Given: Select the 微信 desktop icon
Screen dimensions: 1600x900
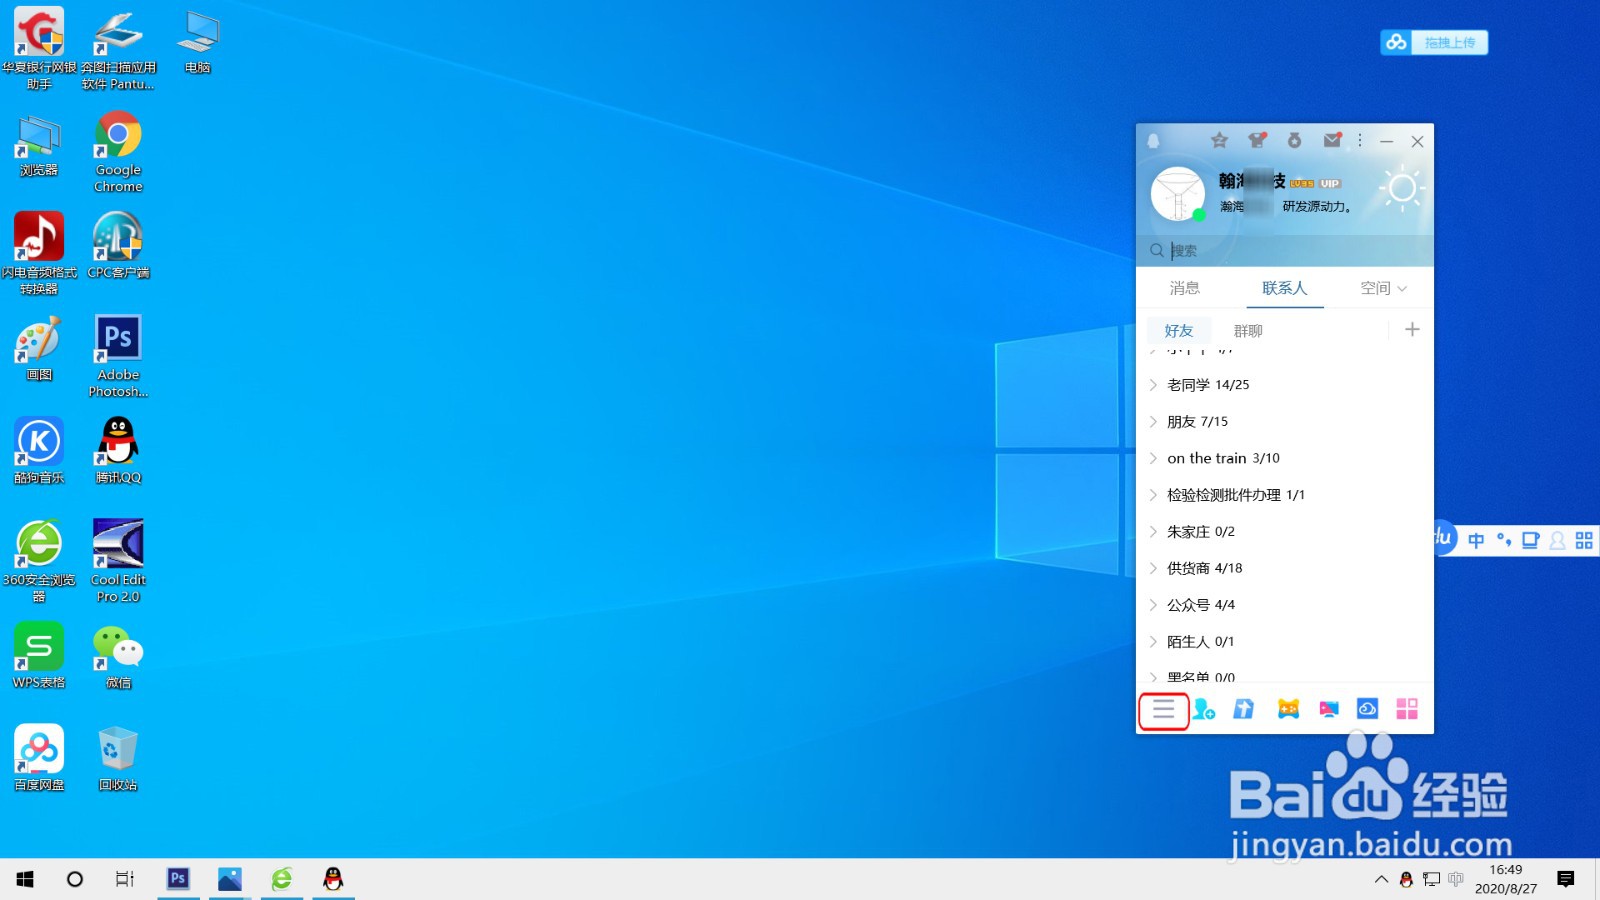Looking at the screenshot, I should [118, 657].
